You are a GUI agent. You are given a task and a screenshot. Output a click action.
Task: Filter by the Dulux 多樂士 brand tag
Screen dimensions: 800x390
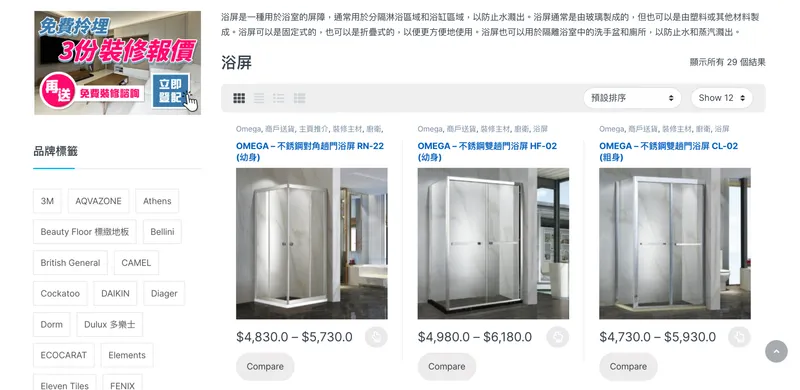(x=110, y=325)
